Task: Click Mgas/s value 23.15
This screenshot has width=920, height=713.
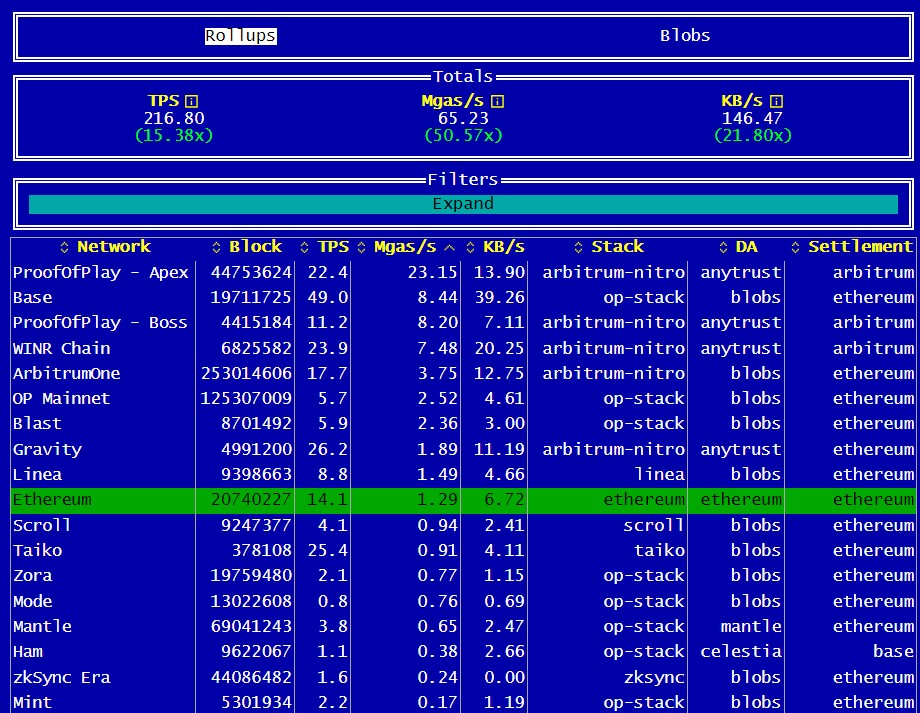Action: pyautogui.click(x=432, y=272)
